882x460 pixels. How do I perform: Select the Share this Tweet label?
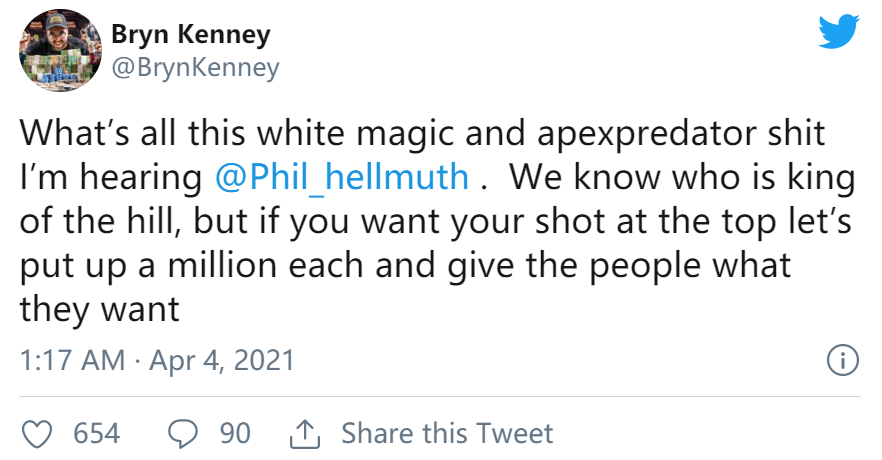[x=447, y=434]
